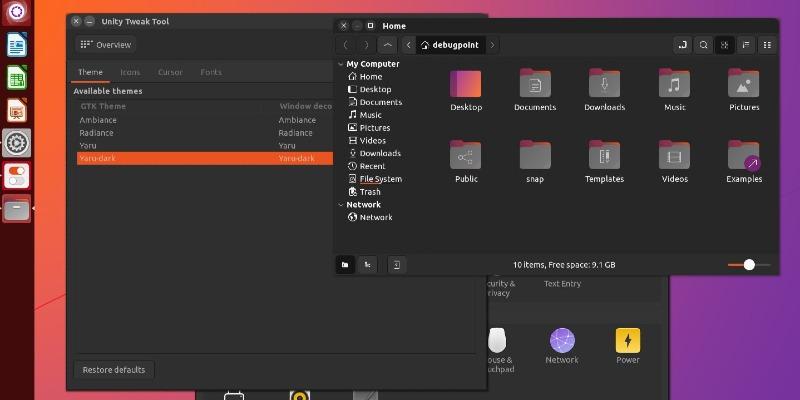Image resolution: width=800 pixels, height=400 pixels.
Task: Switch to compact view in file manager
Action: (768, 45)
